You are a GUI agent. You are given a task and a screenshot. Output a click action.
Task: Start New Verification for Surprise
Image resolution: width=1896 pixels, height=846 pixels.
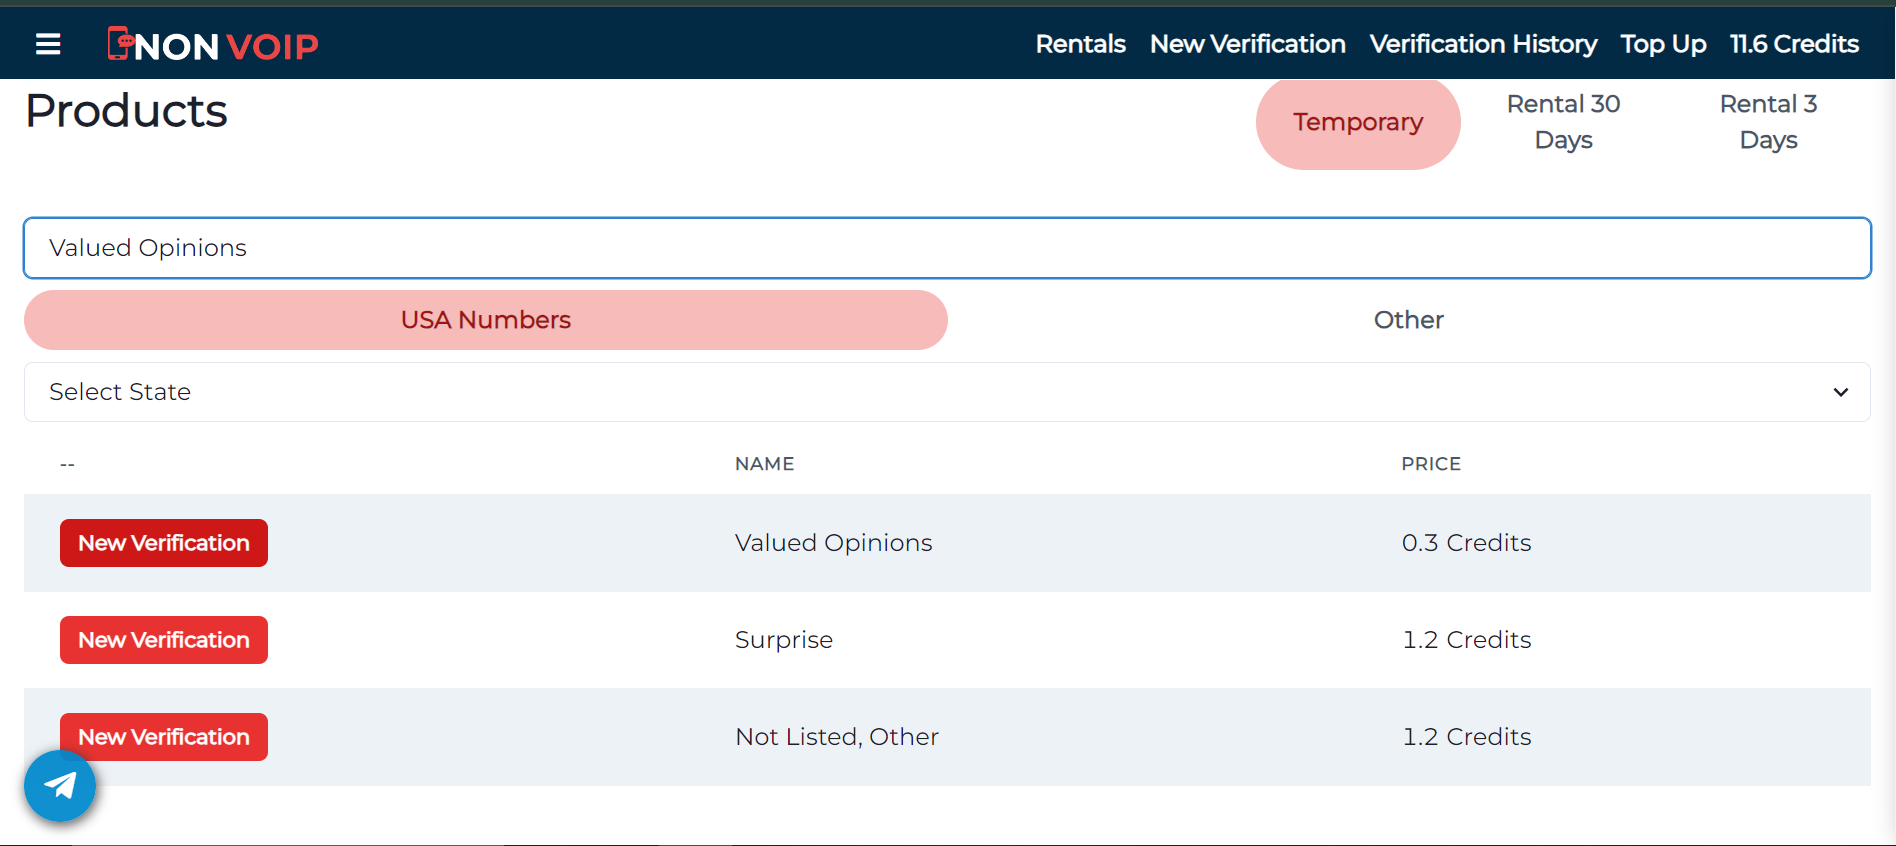164,640
